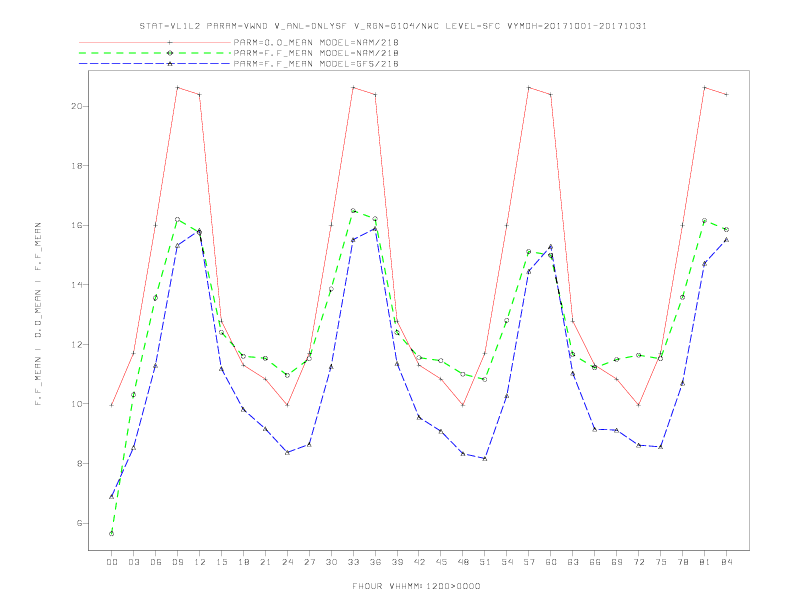The image size is (792, 612).
Task: Click the triangle marker on blue legend line
Action: point(170,64)
